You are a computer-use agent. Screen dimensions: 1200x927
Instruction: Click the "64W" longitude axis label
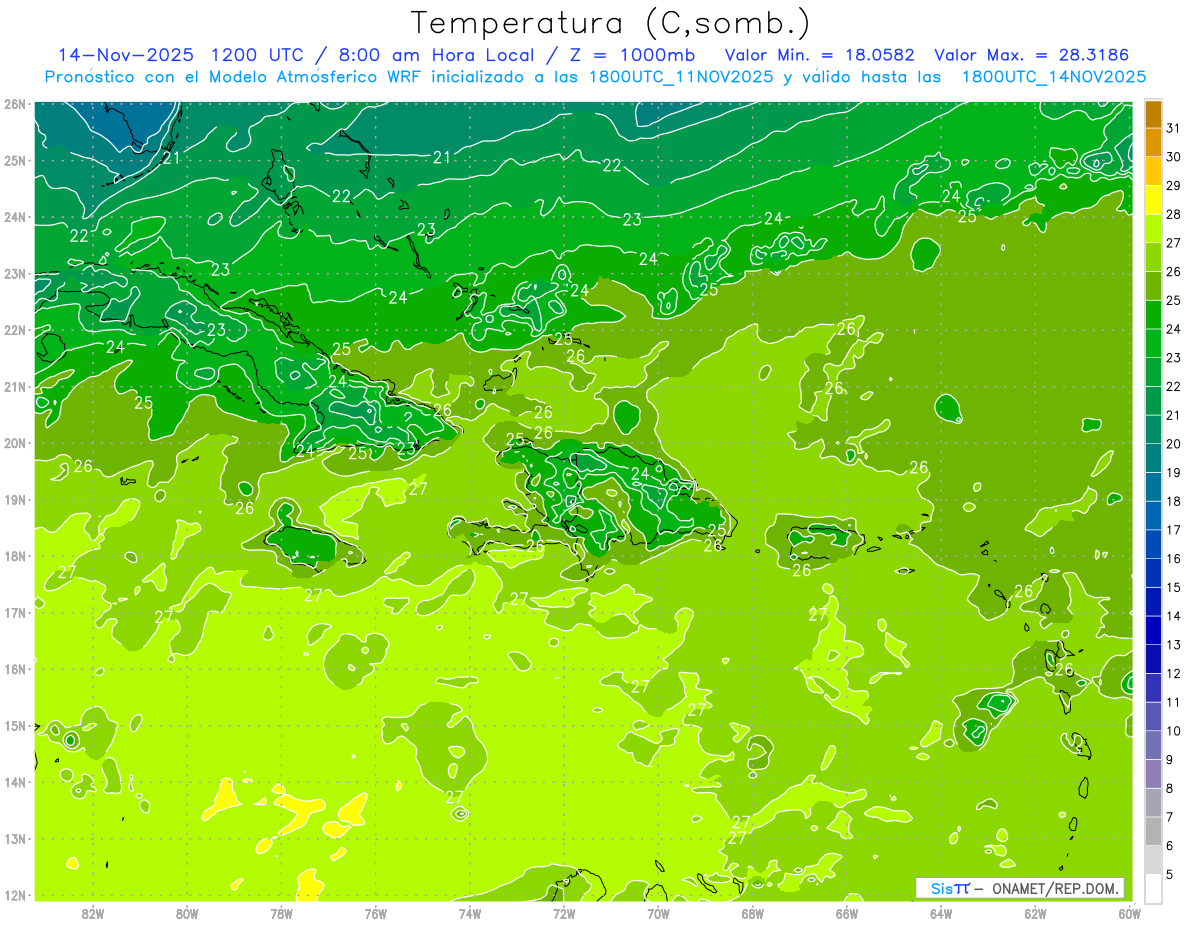pyautogui.click(x=941, y=913)
